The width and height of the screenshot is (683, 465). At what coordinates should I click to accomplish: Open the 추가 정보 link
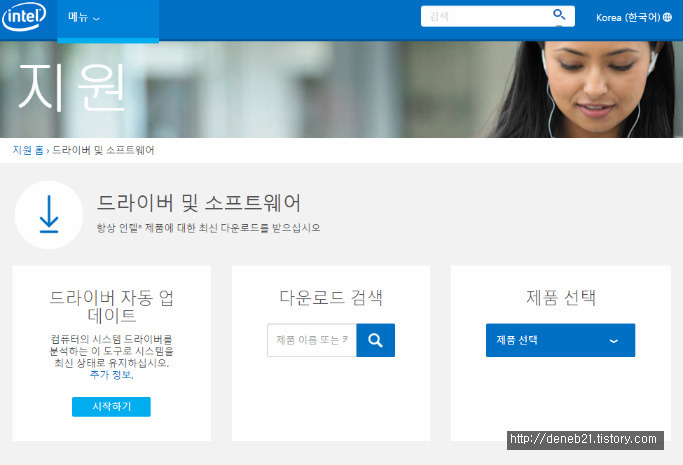pos(111,375)
